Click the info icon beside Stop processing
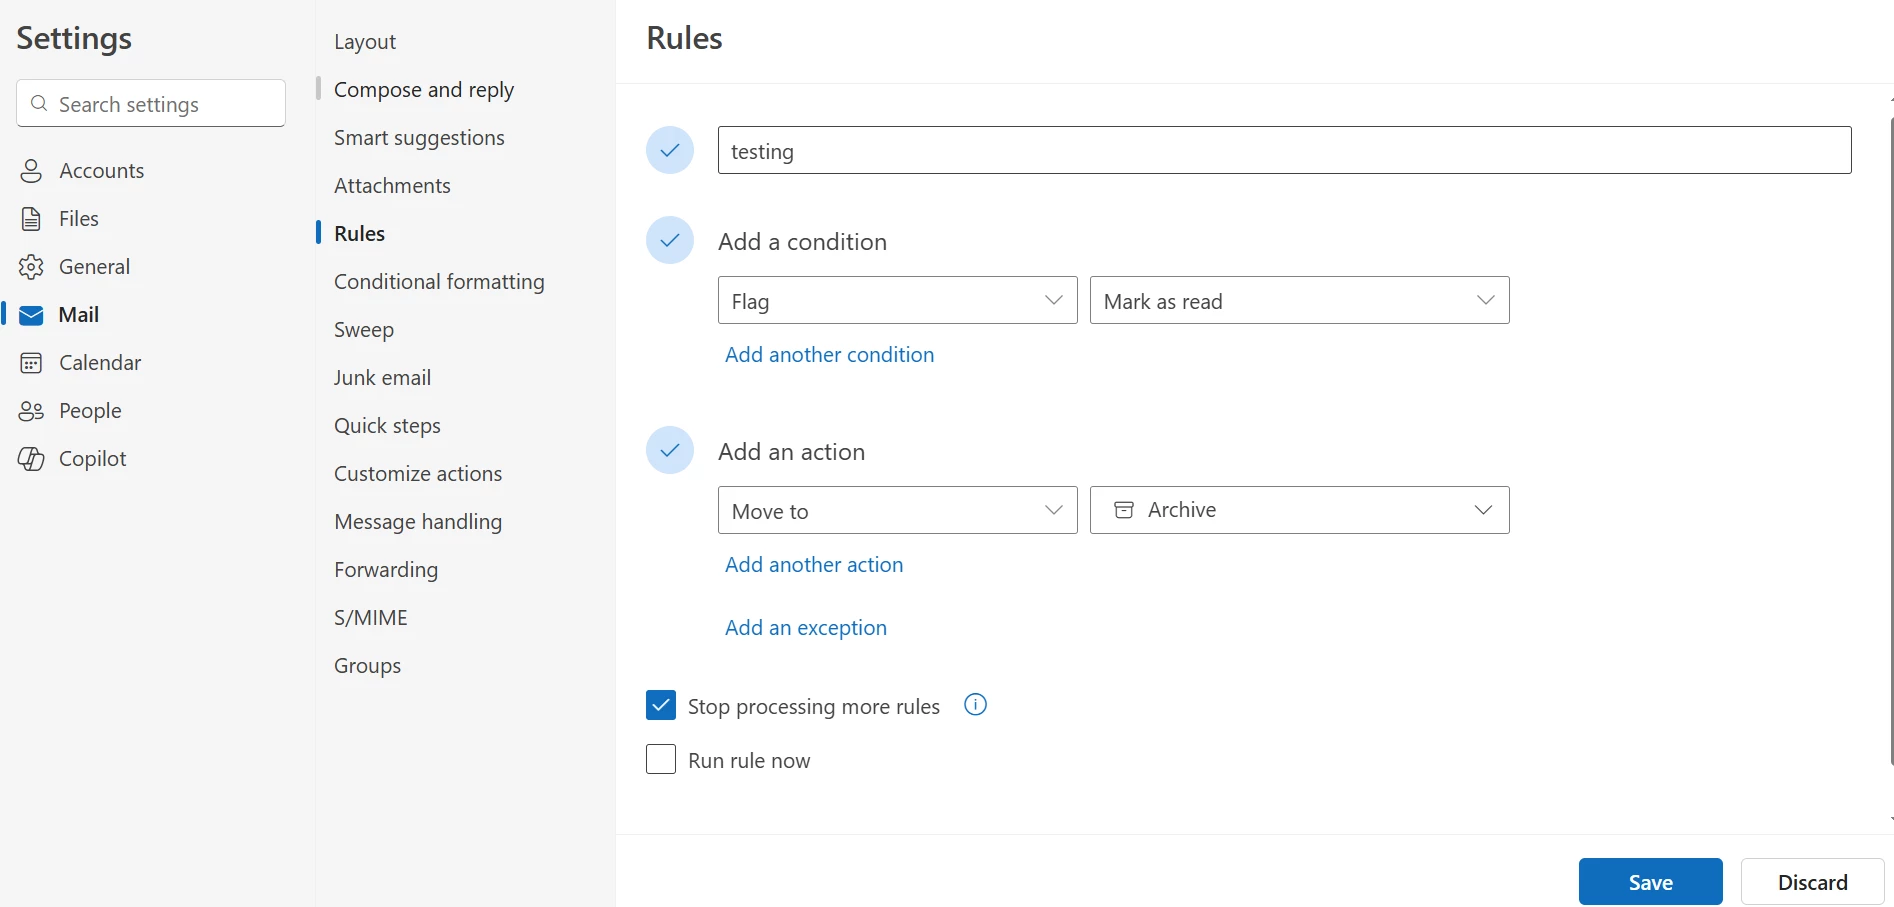The image size is (1894, 907). pyautogui.click(x=975, y=705)
